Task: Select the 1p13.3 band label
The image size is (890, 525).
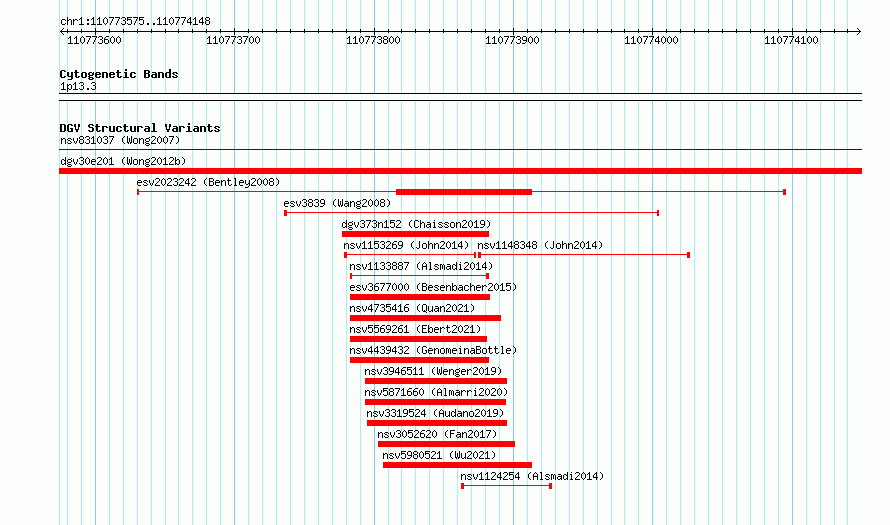Action: [x=78, y=86]
